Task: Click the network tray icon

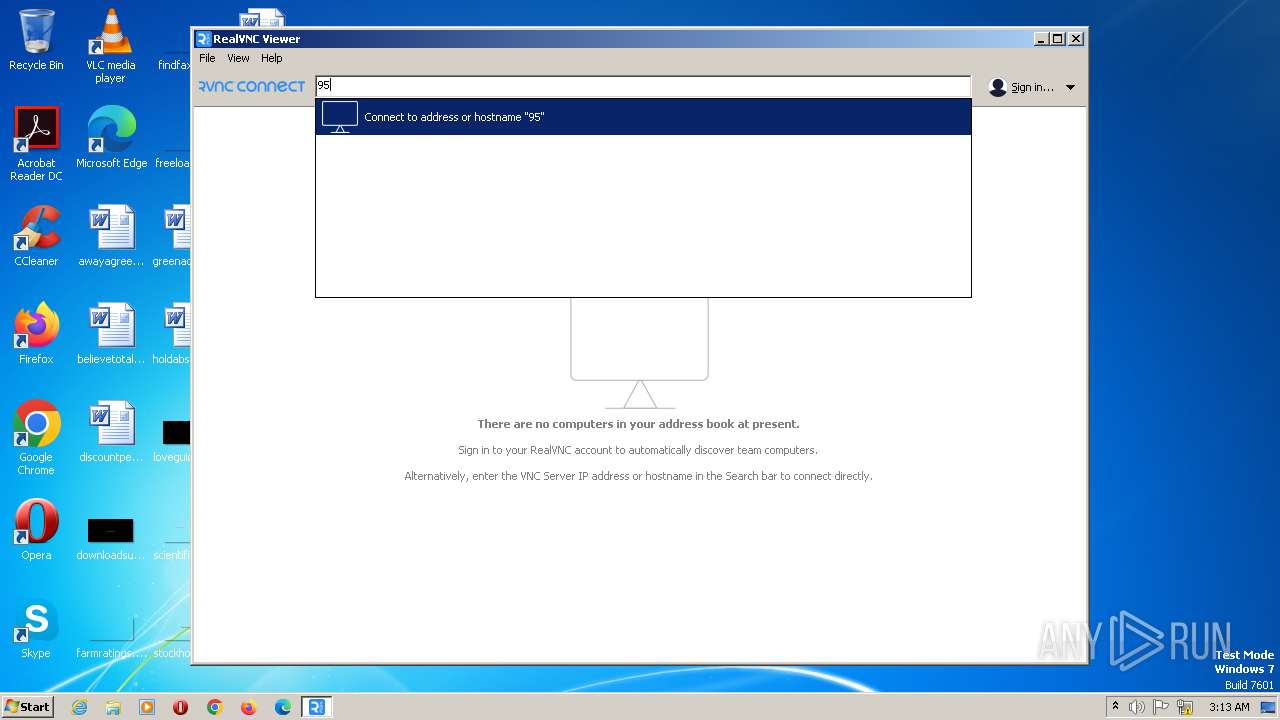Action: click(1185, 707)
